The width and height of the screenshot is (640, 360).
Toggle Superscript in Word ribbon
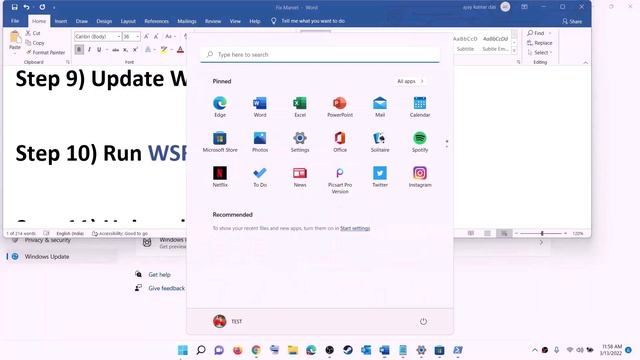(x=135, y=49)
